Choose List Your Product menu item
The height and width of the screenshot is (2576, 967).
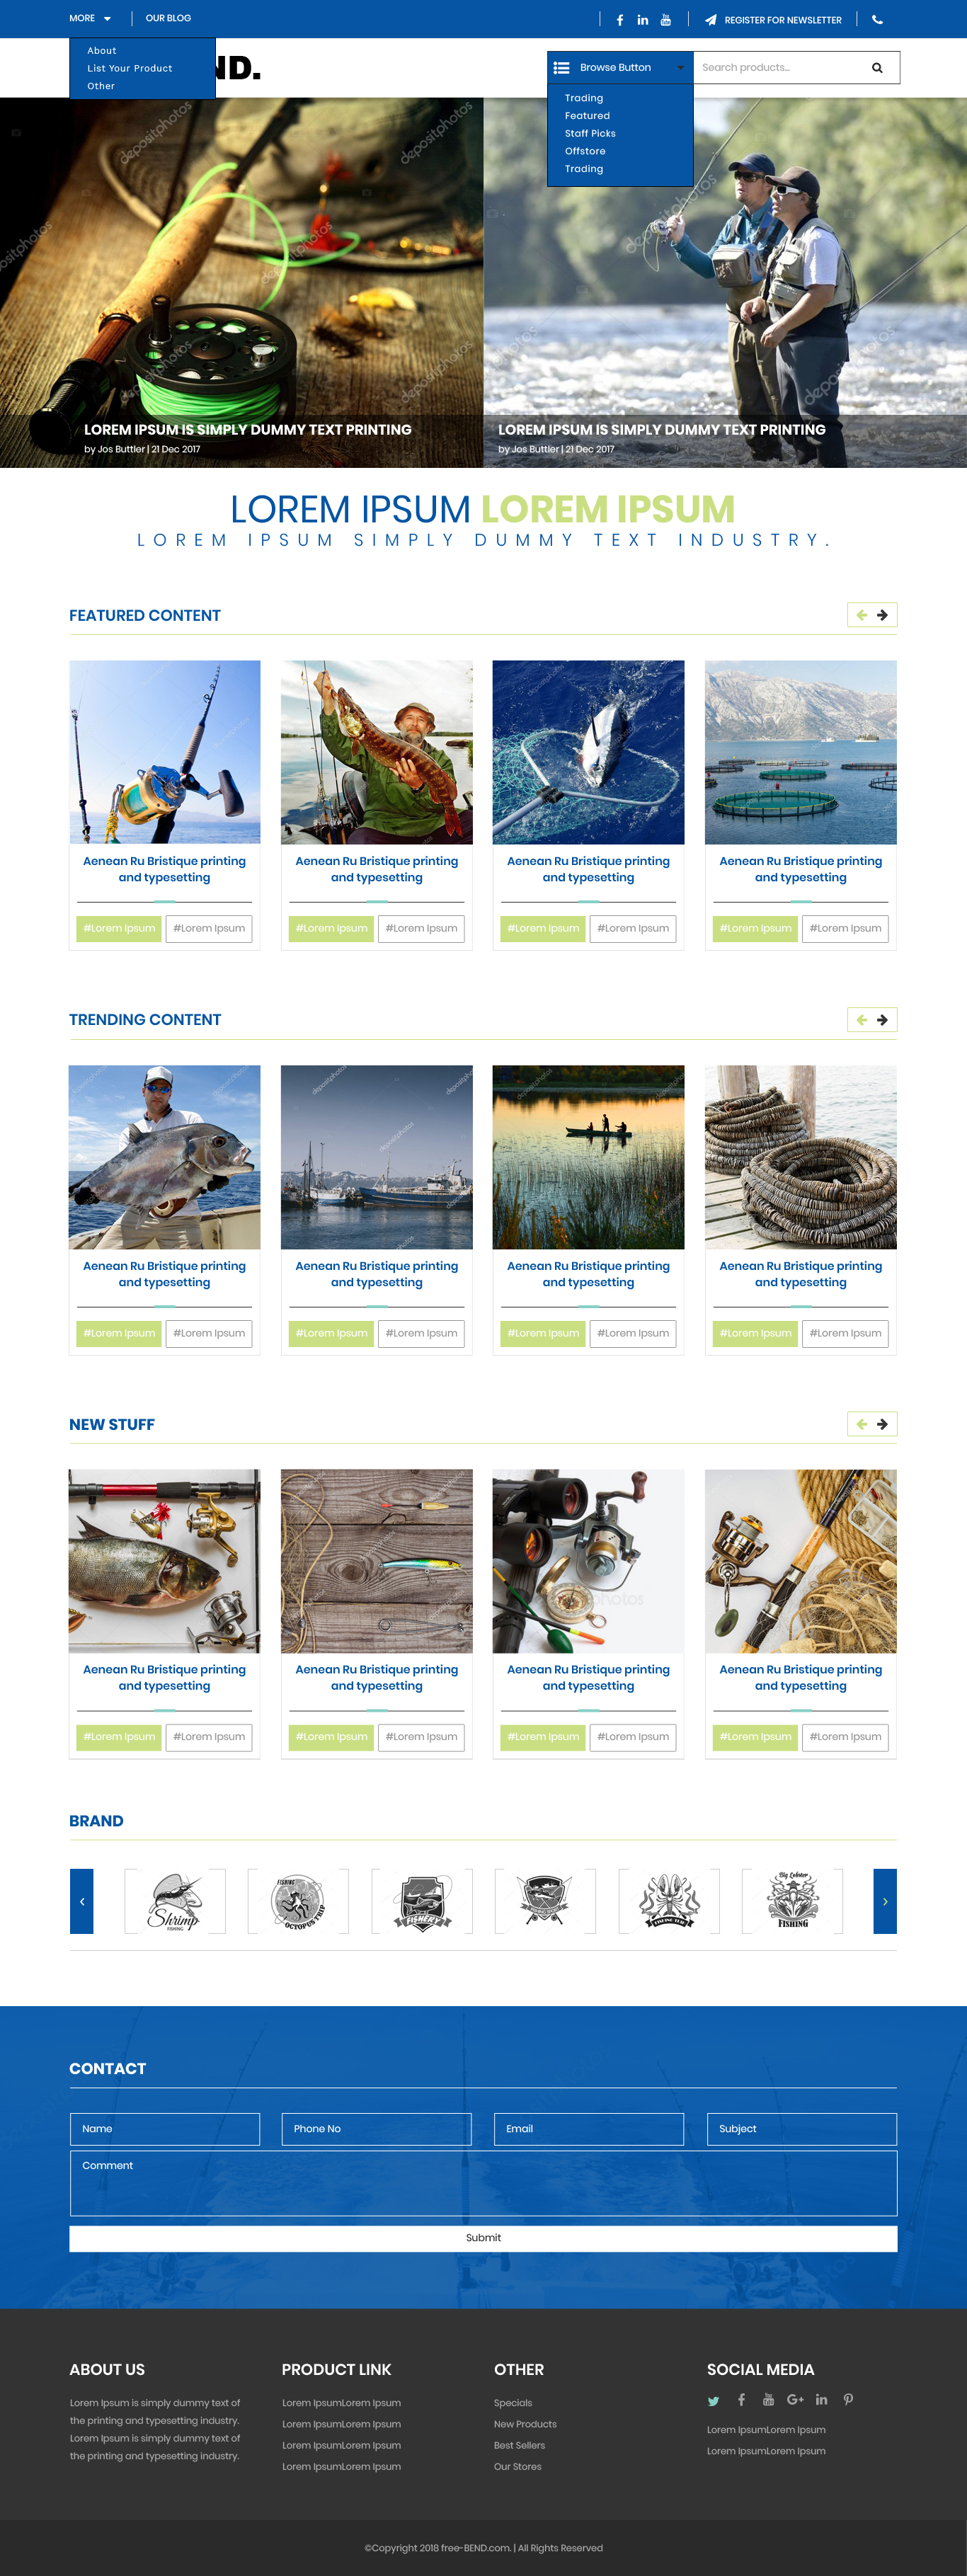click(x=130, y=69)
